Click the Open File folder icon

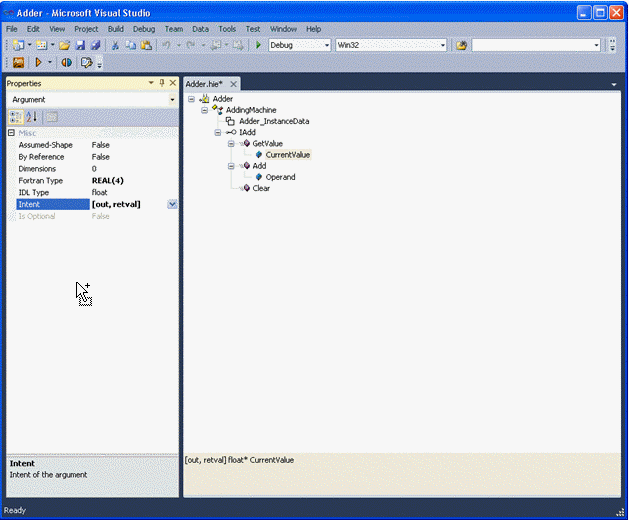coord(64,45)
